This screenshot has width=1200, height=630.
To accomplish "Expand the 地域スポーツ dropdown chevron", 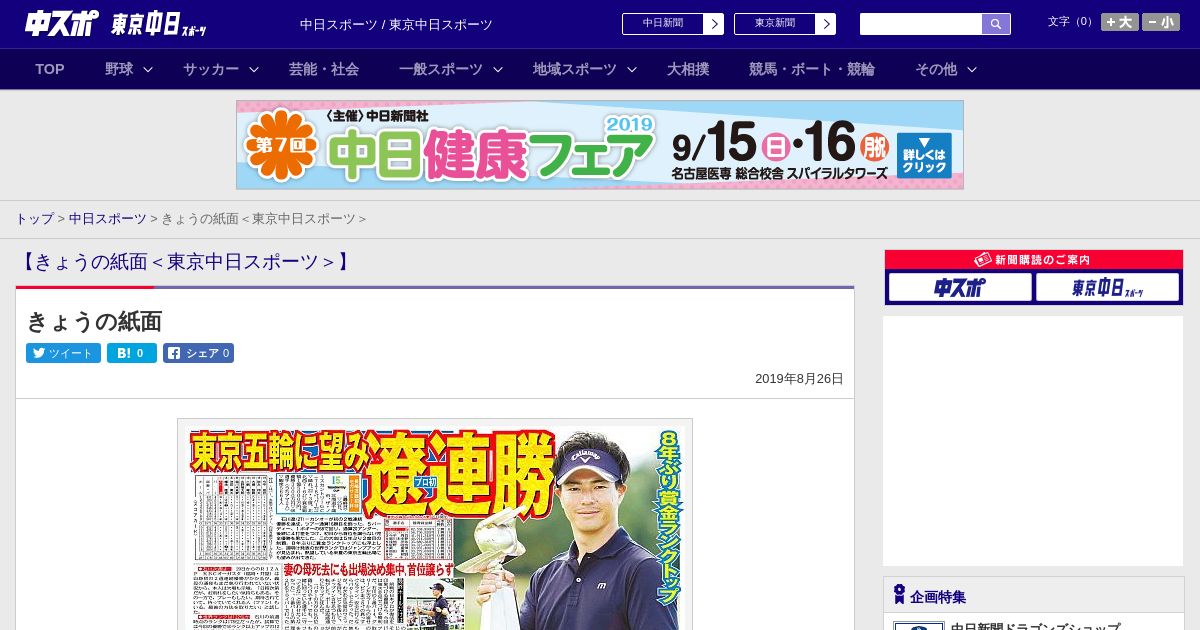I will (632, 69).
